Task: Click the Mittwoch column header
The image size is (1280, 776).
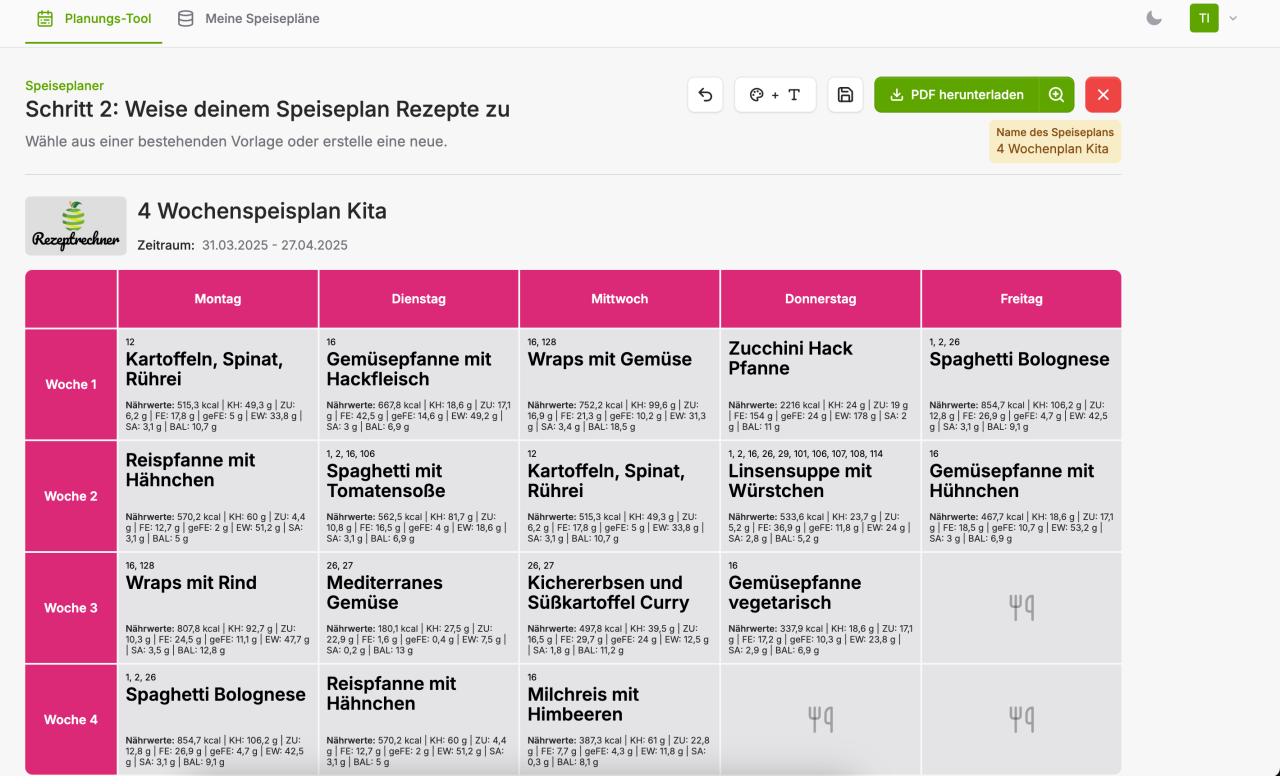Action: tap(619, 299)
